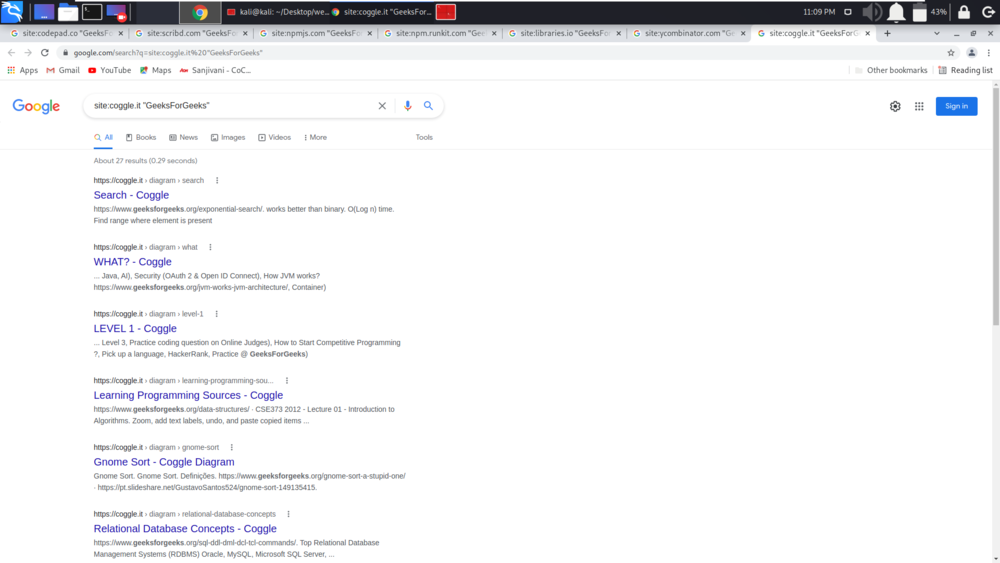Screen dimensions: 1000x563
Task: Open the Reading list
Action: 966,70
